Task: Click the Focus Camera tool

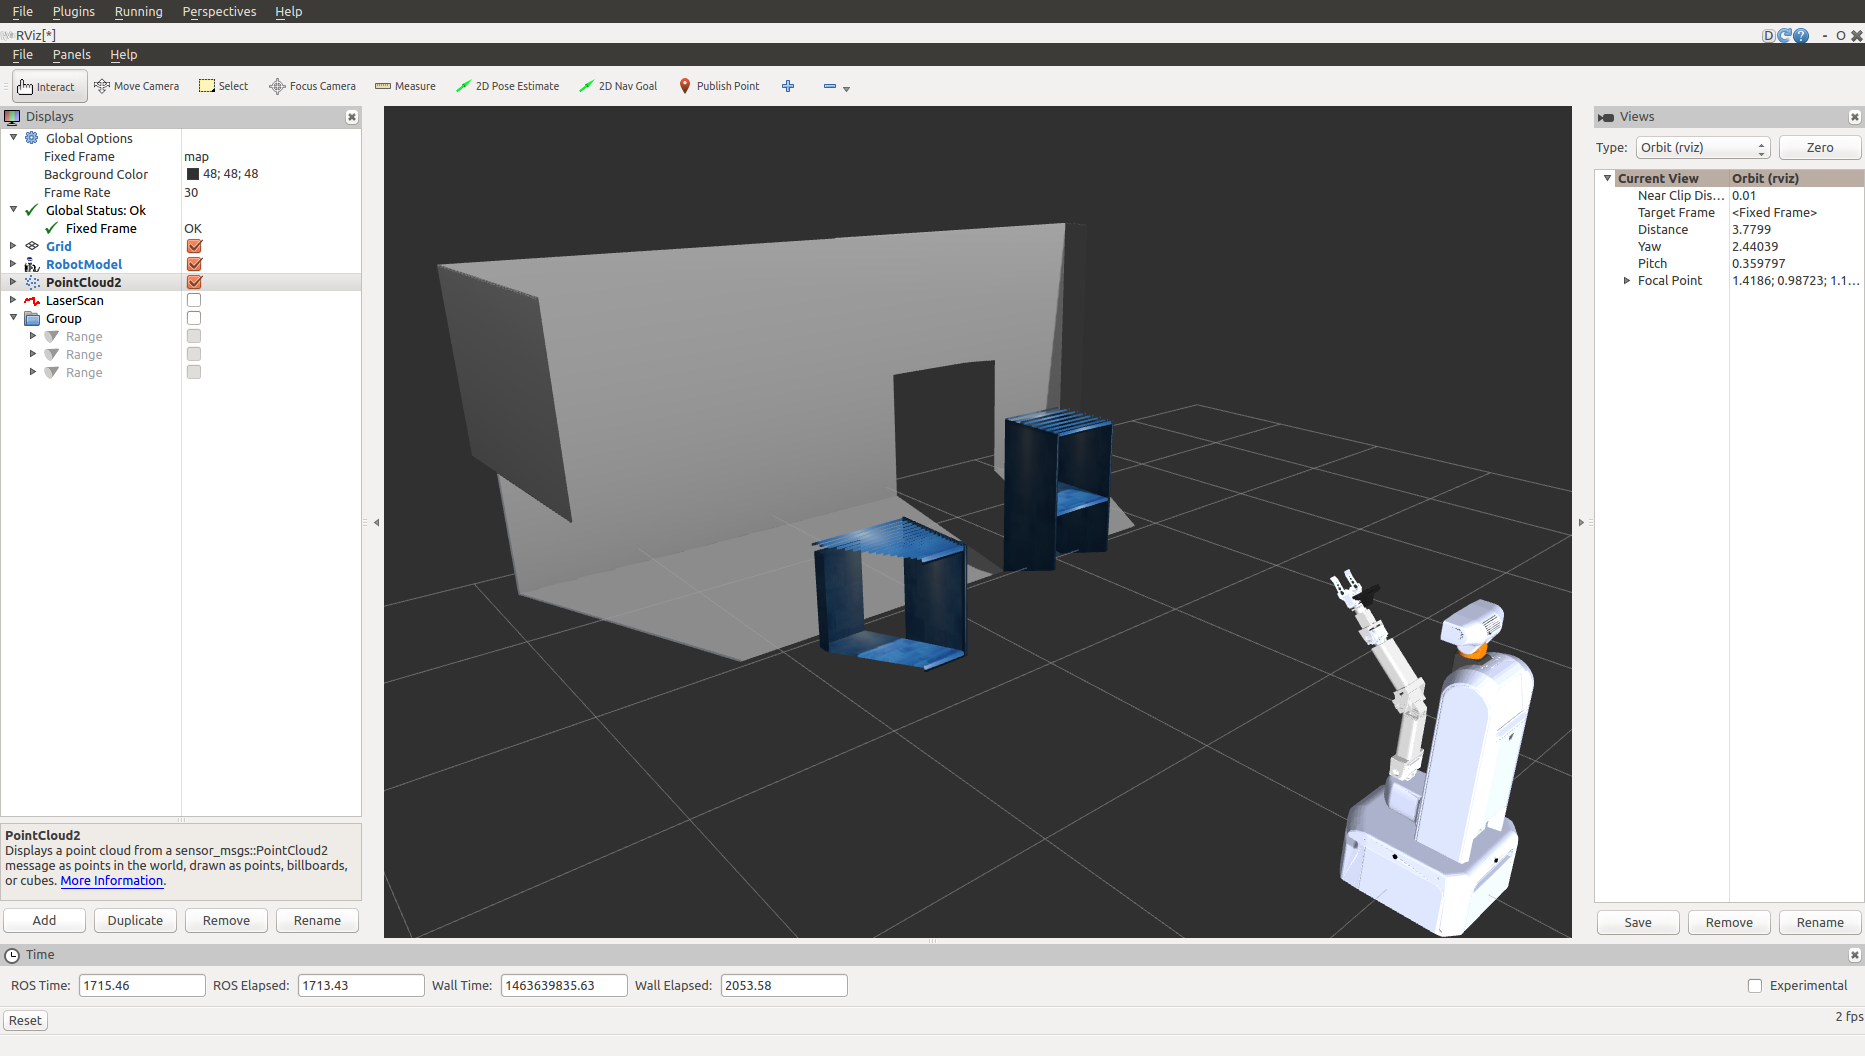Action: pos(312,86)
